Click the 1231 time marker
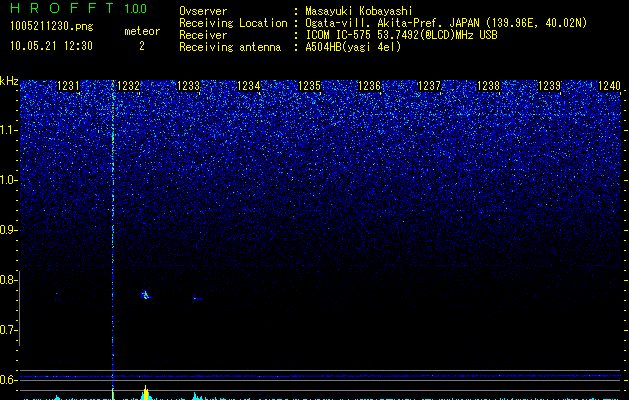The image size is (629, 400). click(x=68, y=86)
